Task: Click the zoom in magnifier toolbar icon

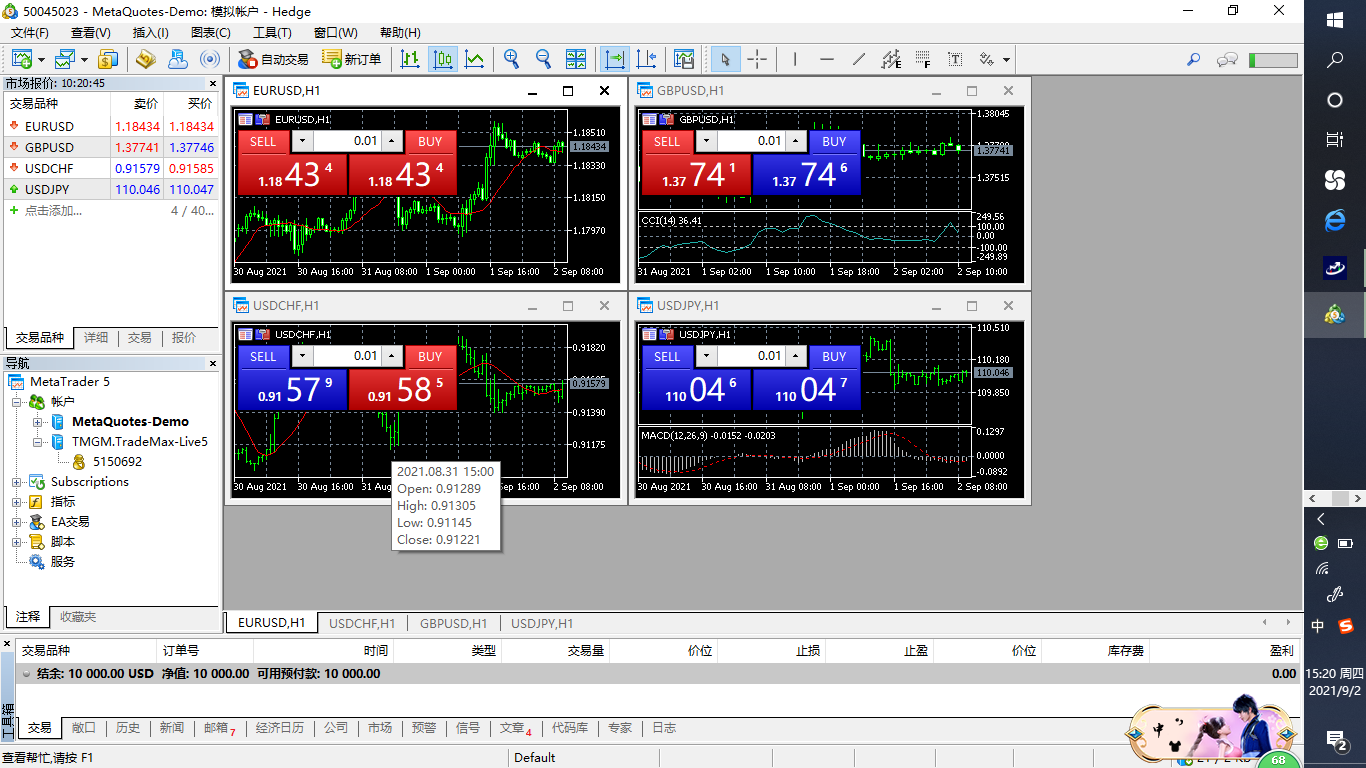Action: (x=512, y=59)
